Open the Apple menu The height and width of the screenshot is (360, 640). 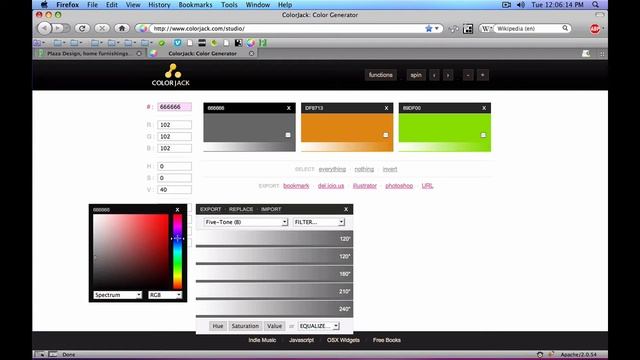point(44,5)
